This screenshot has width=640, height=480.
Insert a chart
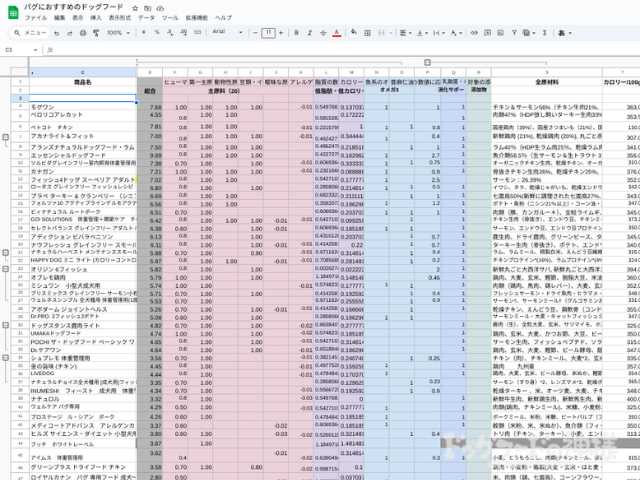point(500,33)
